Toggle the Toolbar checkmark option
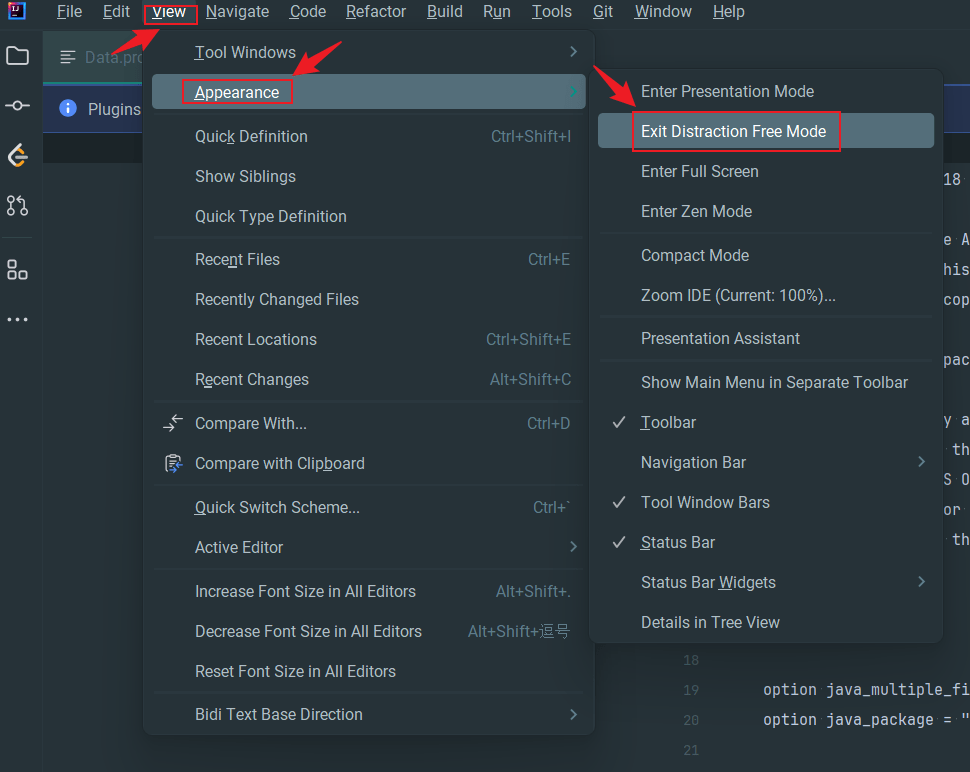Image resolution: width=970 pixels, height=772 pixels. (668, 423)
